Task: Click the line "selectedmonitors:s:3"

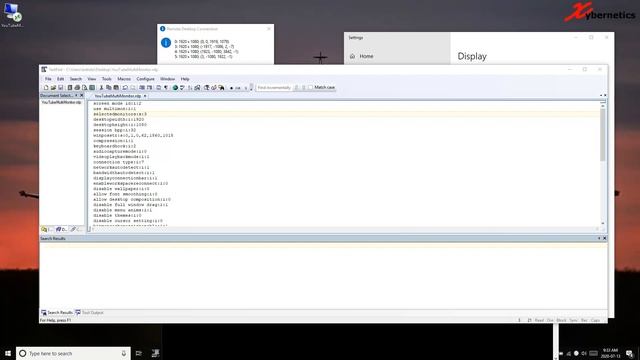Action: pos(120,114)
